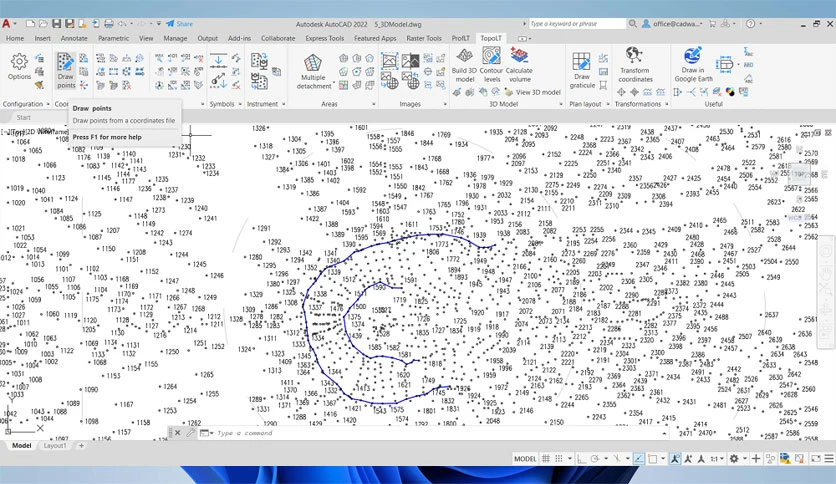Toggle polar tracking in status bar
This screenshot has height=484, width=836.
594,458
